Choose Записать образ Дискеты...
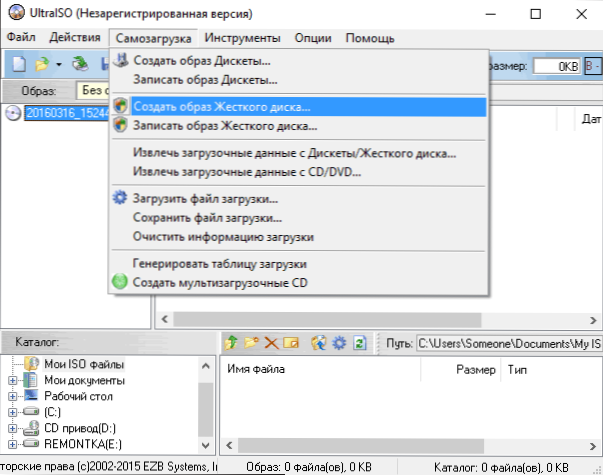This screenshot has width=603, height=475. tap(299, 80)
